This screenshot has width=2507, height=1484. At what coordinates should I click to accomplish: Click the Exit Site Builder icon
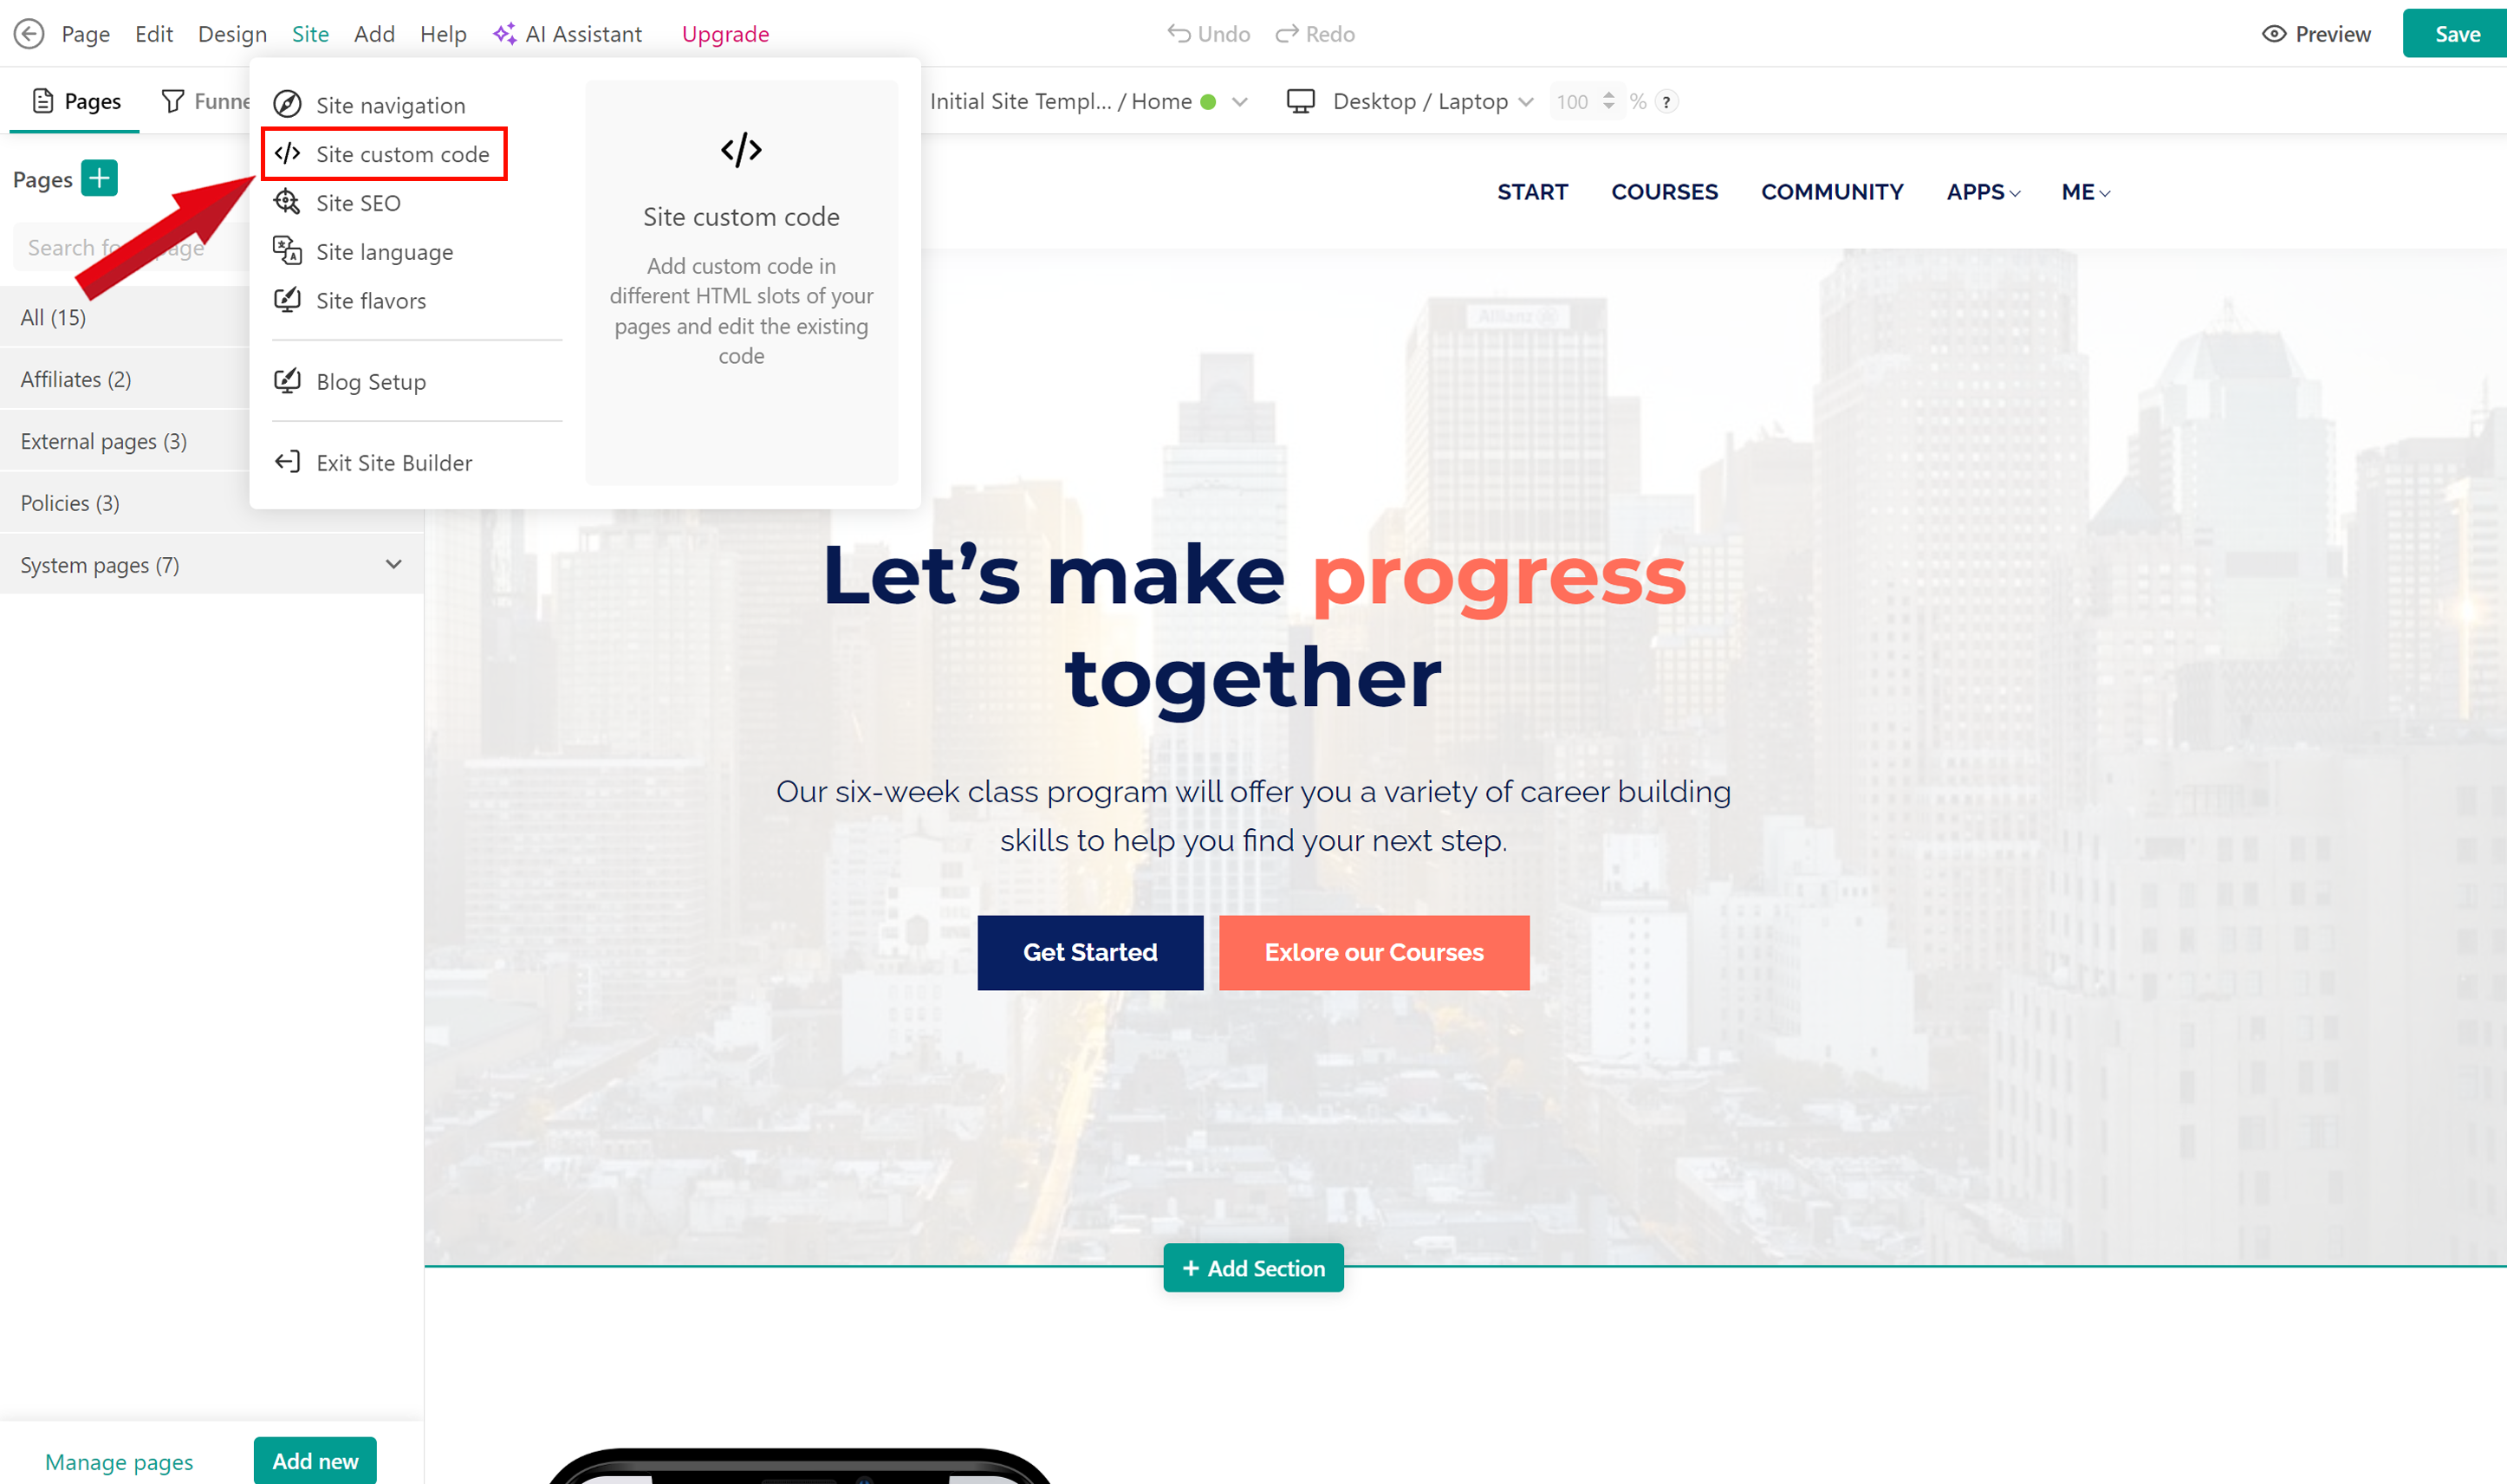click(x=288, y=461)
